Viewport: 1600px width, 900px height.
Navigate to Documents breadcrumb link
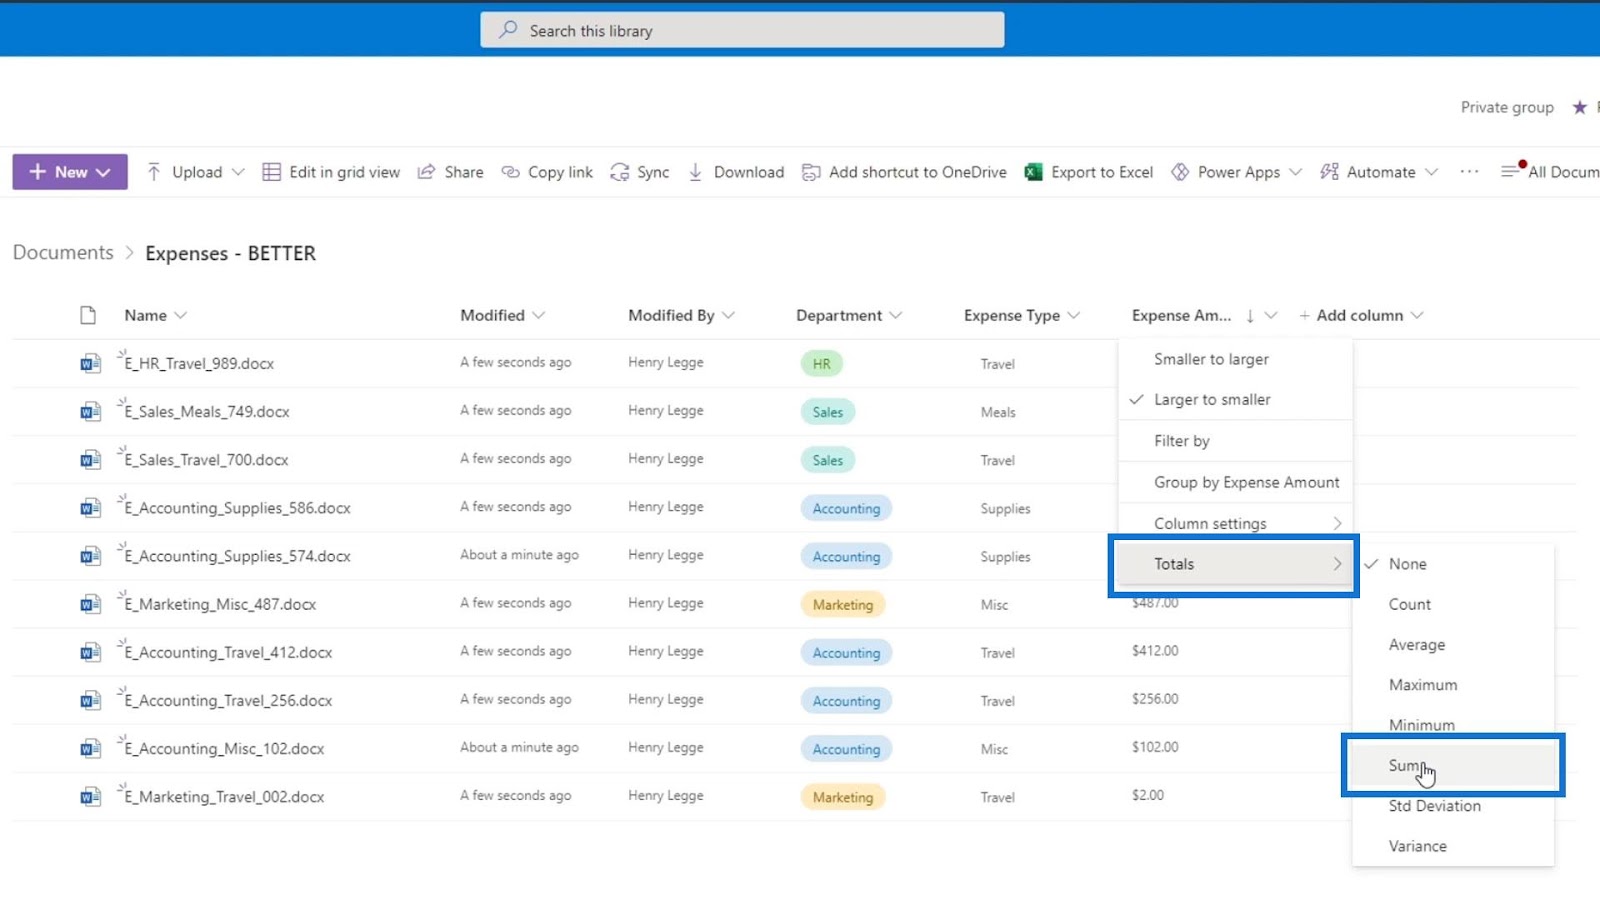coord(63,253)
